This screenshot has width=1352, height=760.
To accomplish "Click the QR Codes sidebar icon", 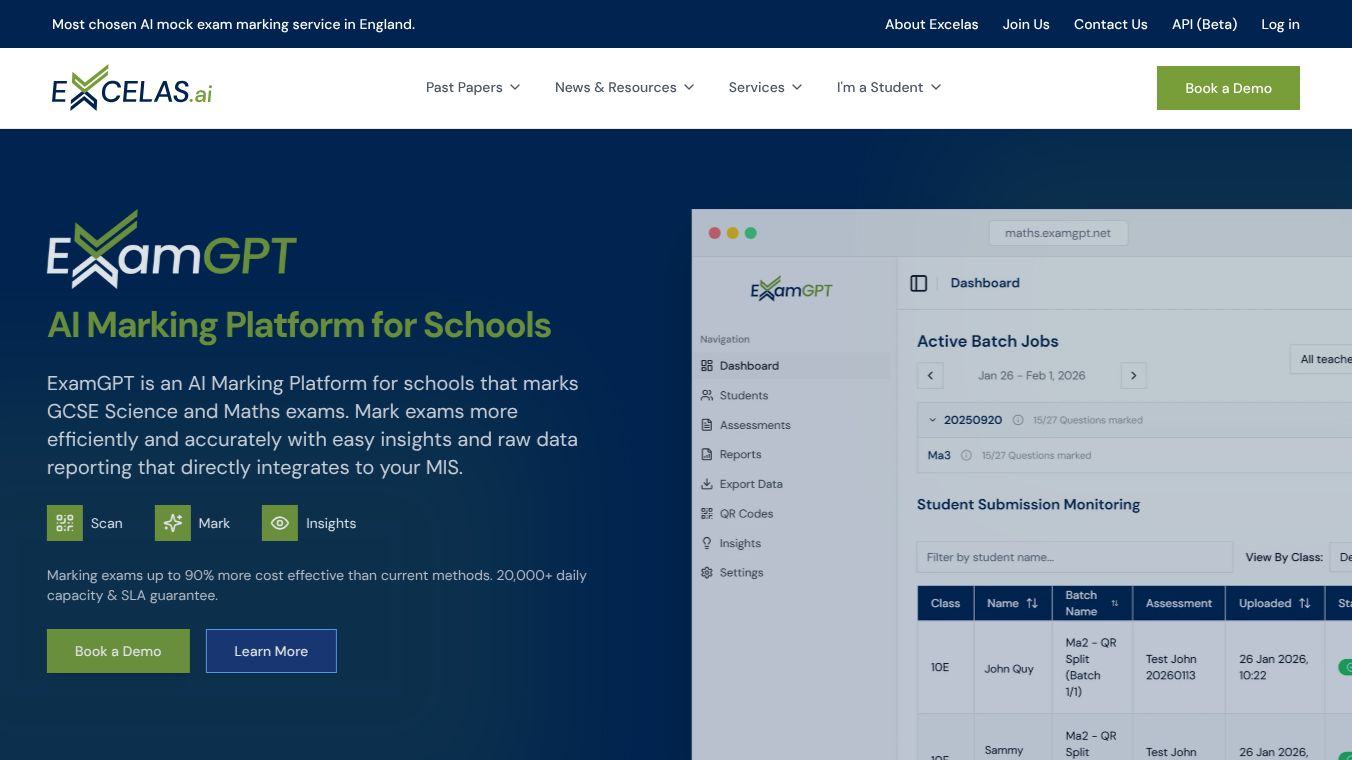I will click(707, 514).
